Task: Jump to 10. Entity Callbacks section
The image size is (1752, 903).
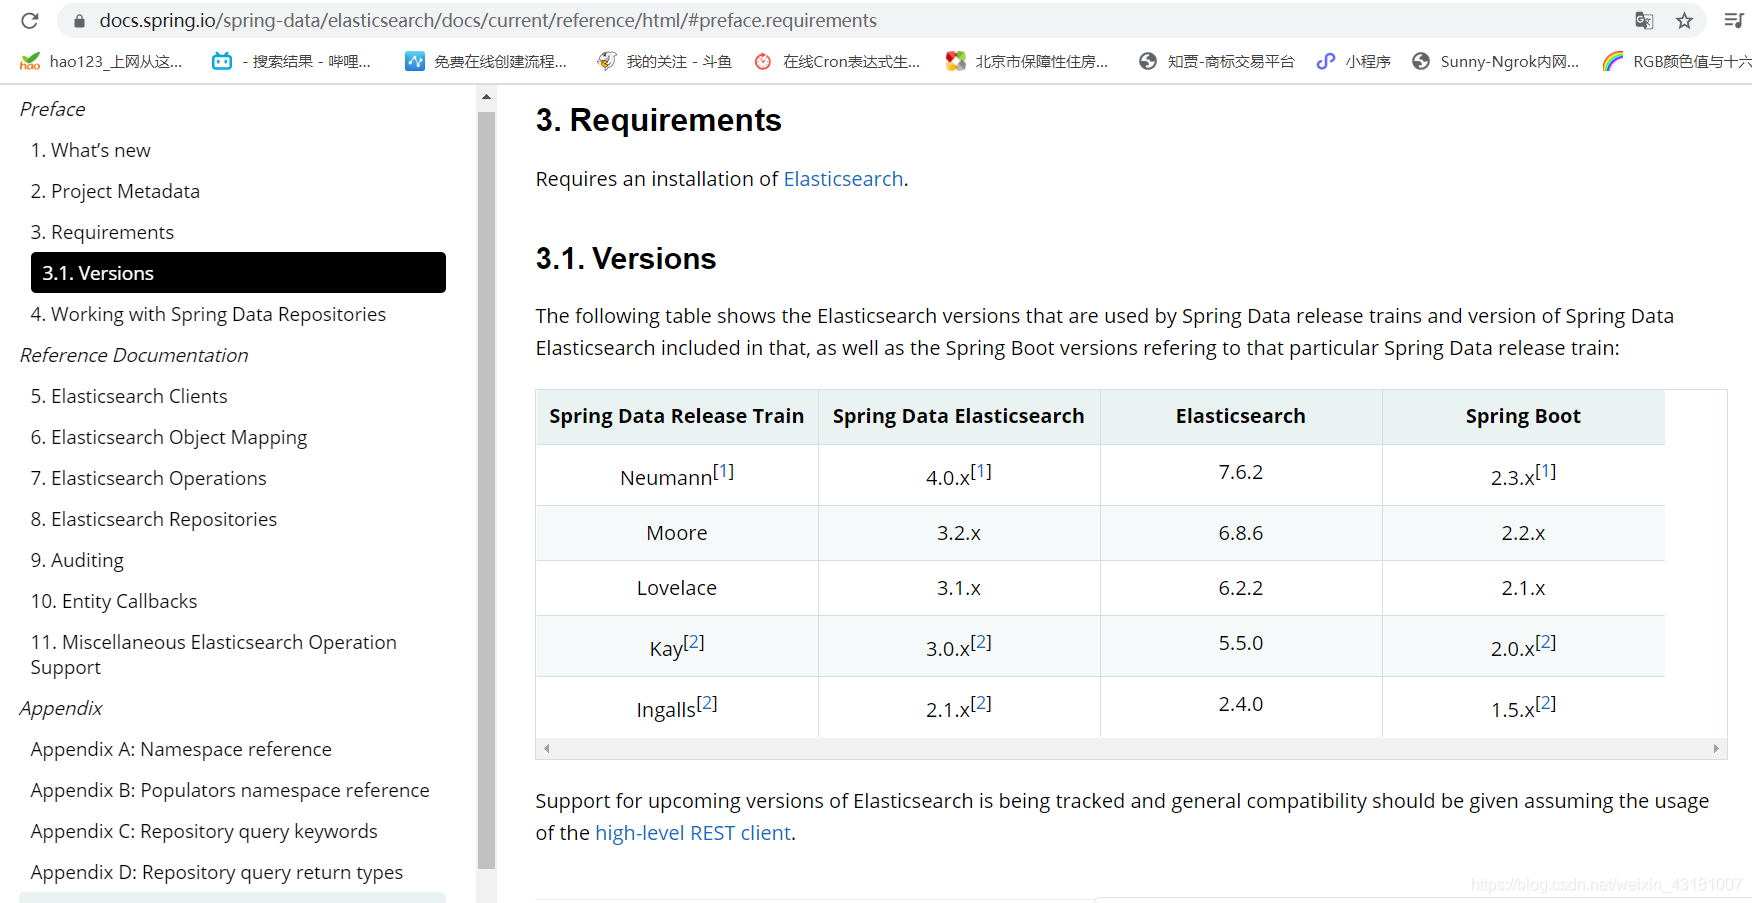Action: [x=114, y=601]
